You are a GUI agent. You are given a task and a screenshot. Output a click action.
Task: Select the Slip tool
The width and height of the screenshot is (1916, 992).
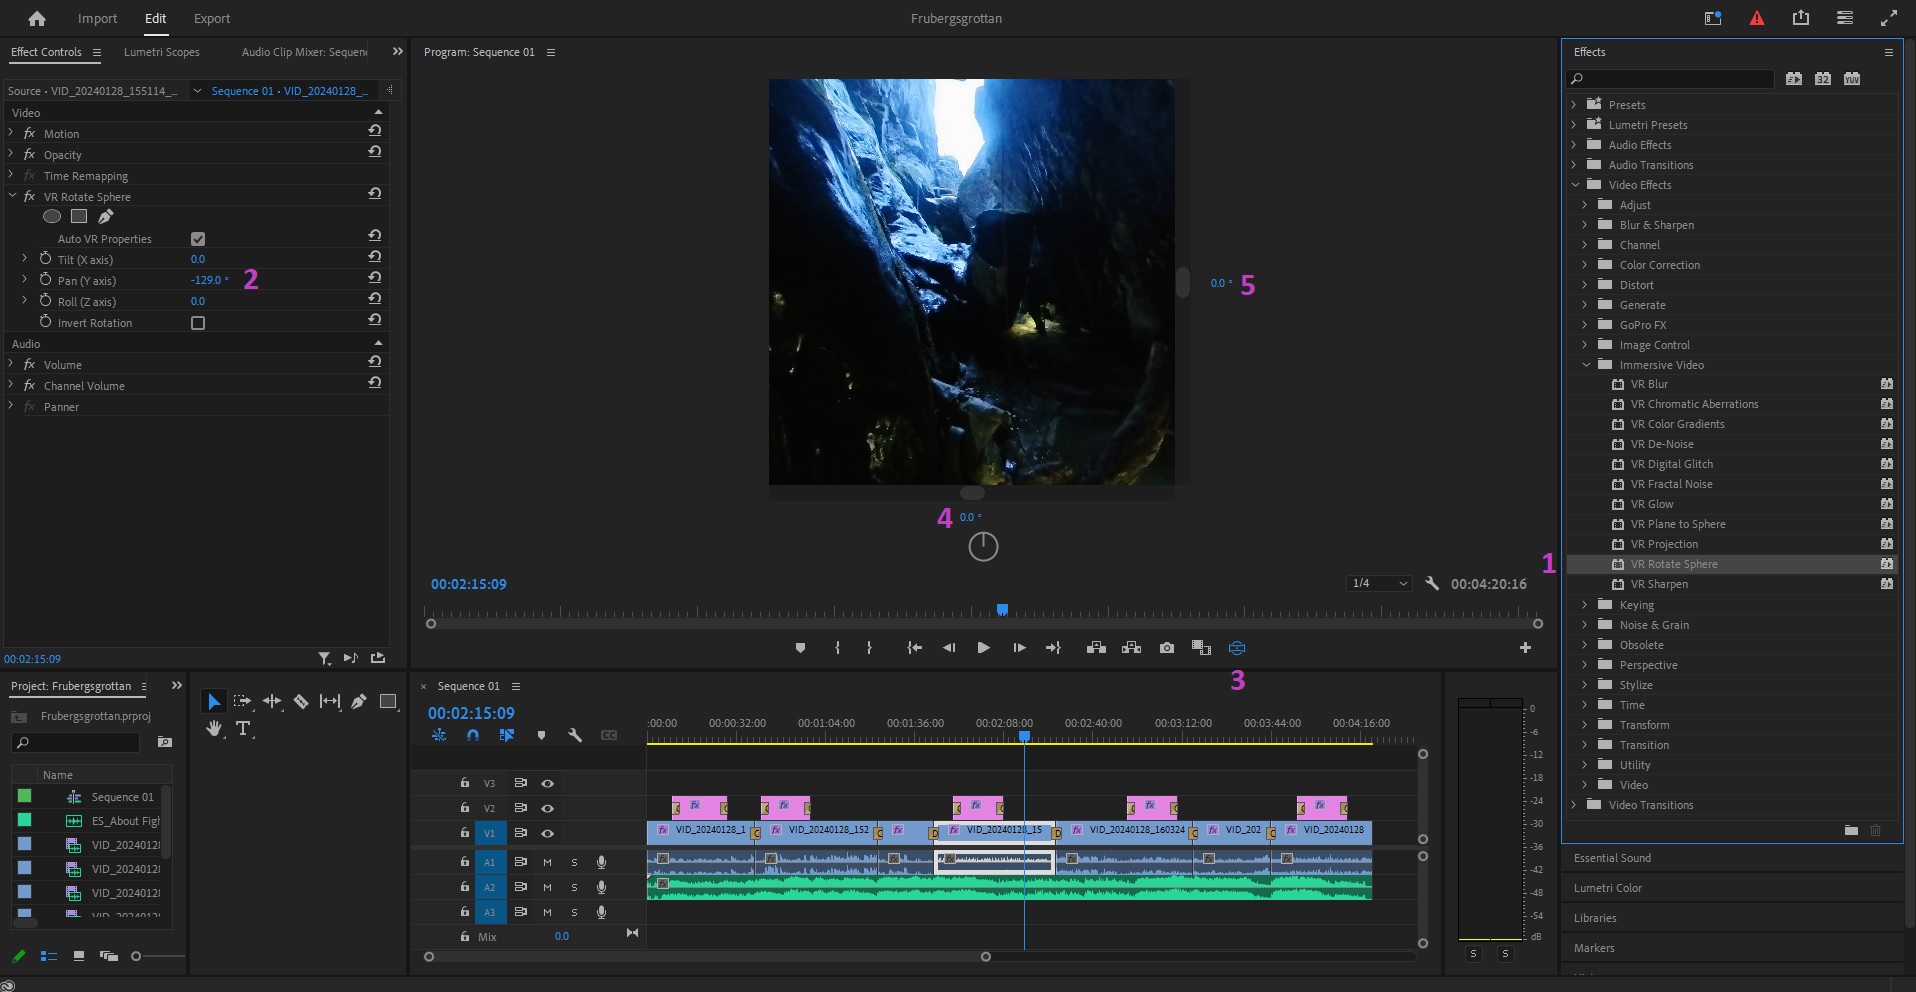330,702
